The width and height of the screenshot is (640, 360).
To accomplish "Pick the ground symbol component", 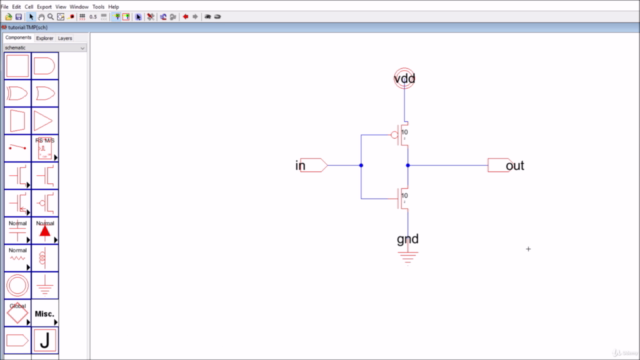I will pyautogui.click(x=45, y=285).
